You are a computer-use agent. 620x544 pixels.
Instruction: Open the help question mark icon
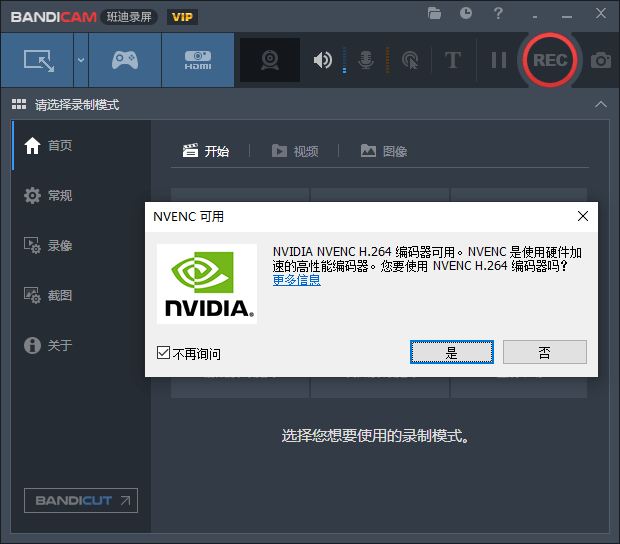click(x=497, y=14)
